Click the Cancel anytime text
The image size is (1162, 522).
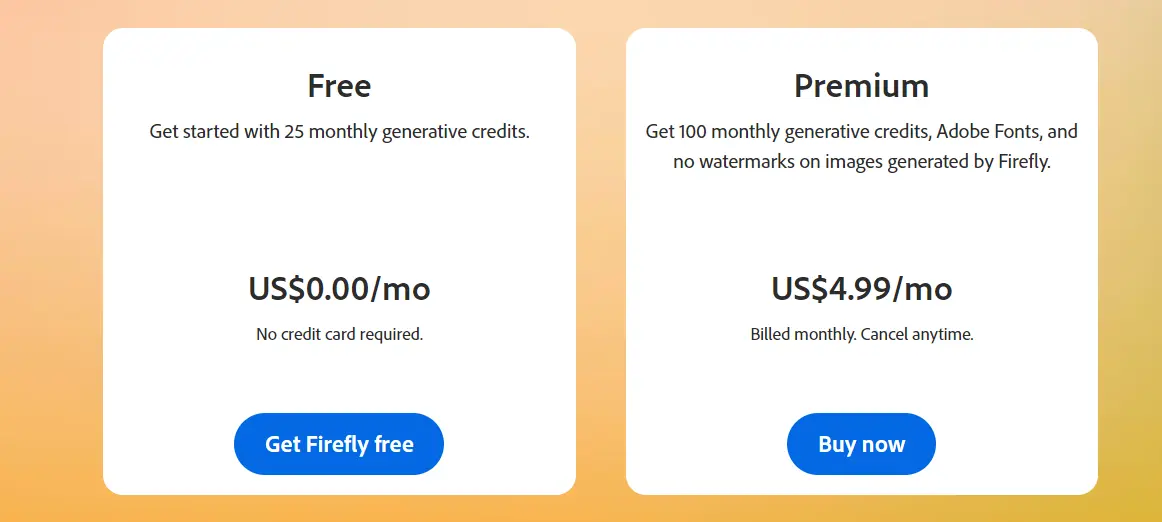tap(917, 334)
